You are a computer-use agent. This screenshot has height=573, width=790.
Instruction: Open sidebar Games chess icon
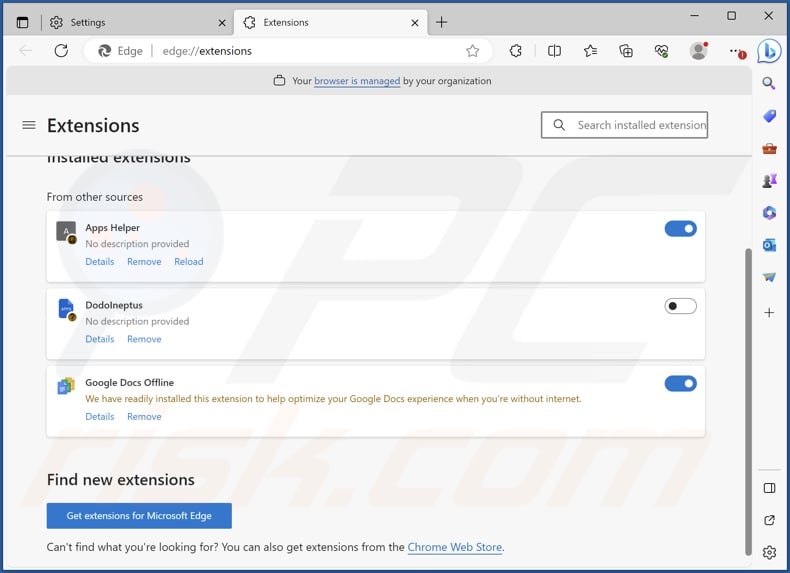[769, 180]
